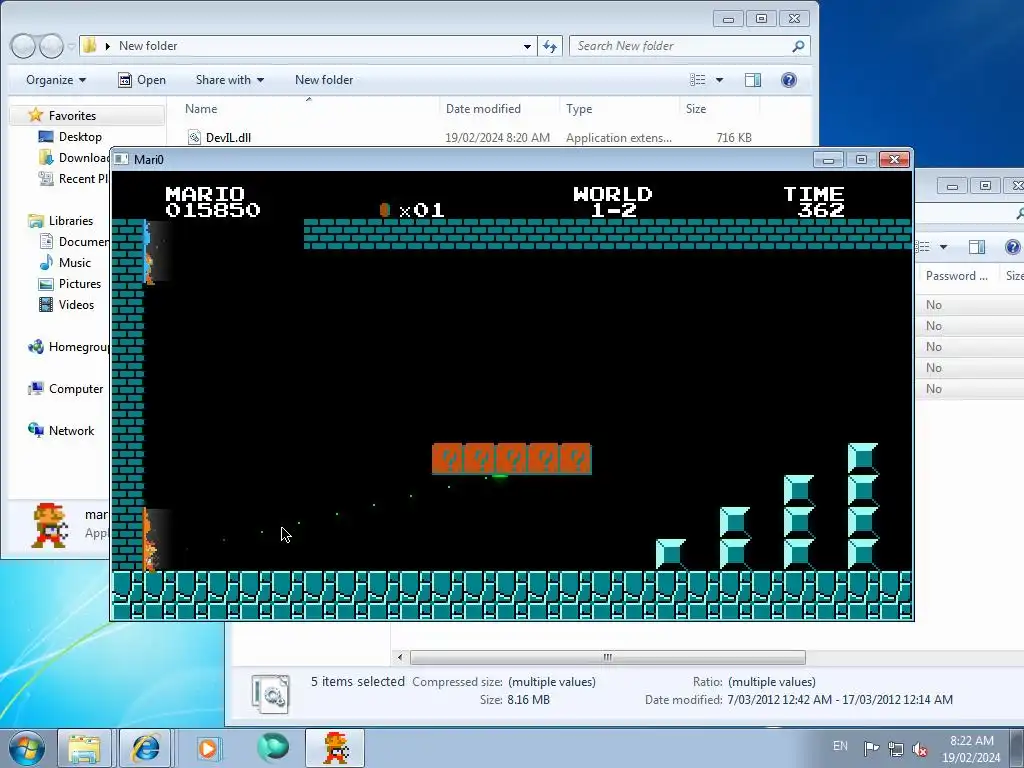Sort files by the Type column header
Screen dimensions: 1024x768
coord(579,109)
